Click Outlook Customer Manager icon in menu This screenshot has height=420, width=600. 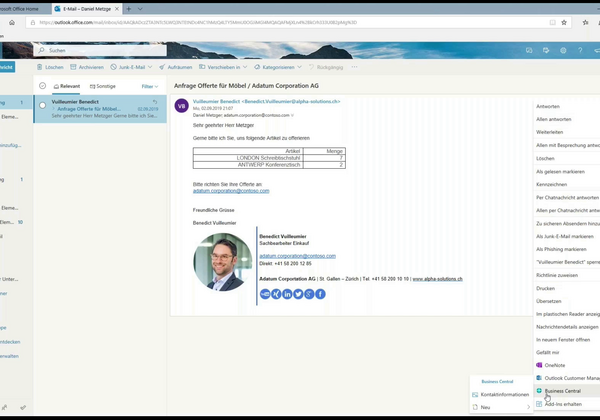pos(539,378)
